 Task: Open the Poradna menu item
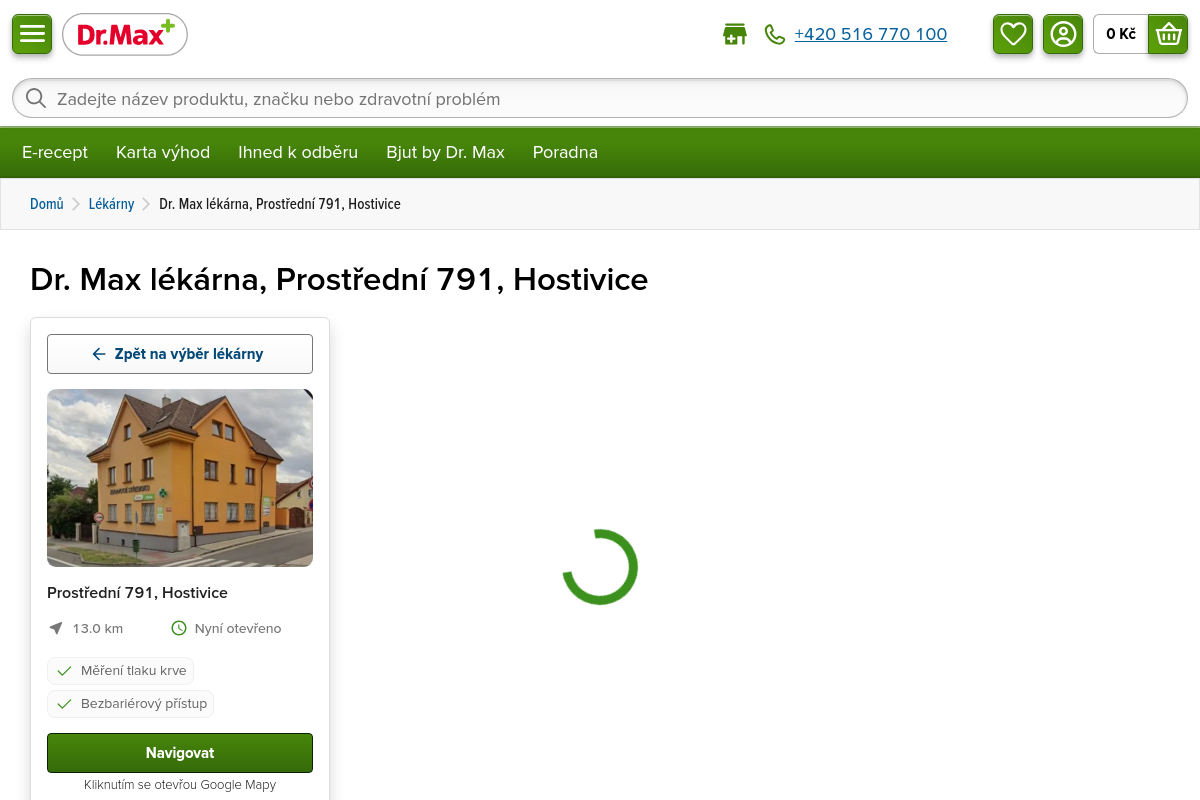[565, 152]
